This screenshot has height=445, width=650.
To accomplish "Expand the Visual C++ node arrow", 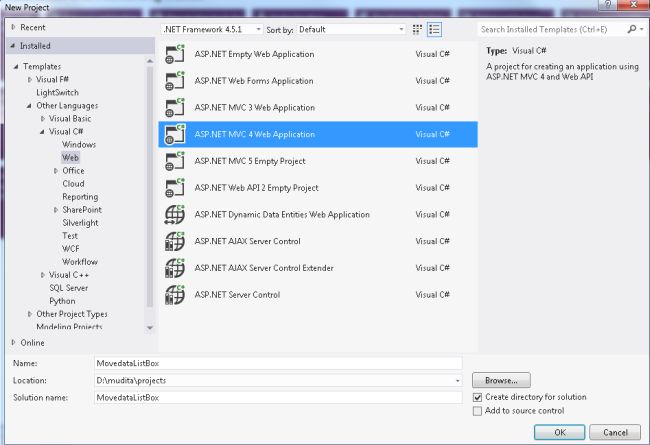I will [x=43, y=275].
